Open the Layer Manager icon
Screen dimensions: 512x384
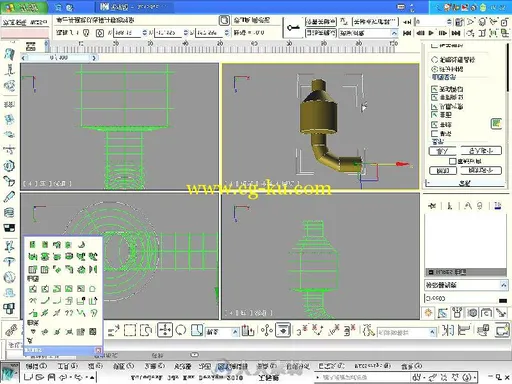pyautogui.click(x=483, y=330)
